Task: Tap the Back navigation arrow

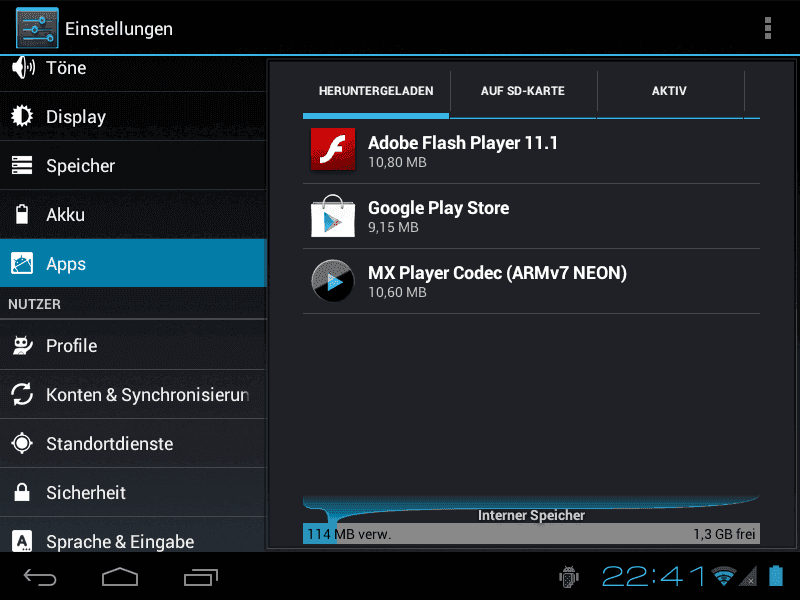Action: coord(40,578)
